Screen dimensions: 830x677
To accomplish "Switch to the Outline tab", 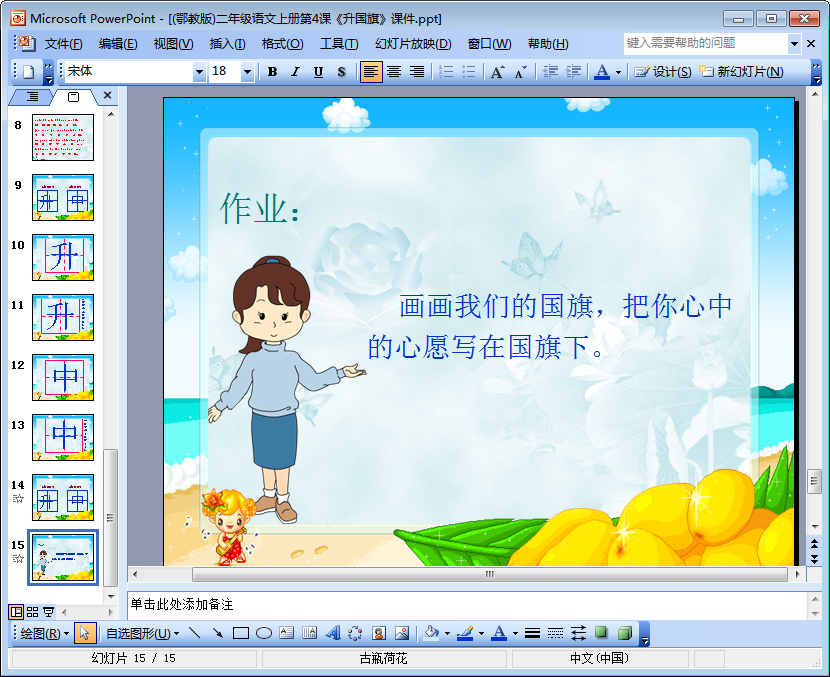I will (x=33, y=97).
